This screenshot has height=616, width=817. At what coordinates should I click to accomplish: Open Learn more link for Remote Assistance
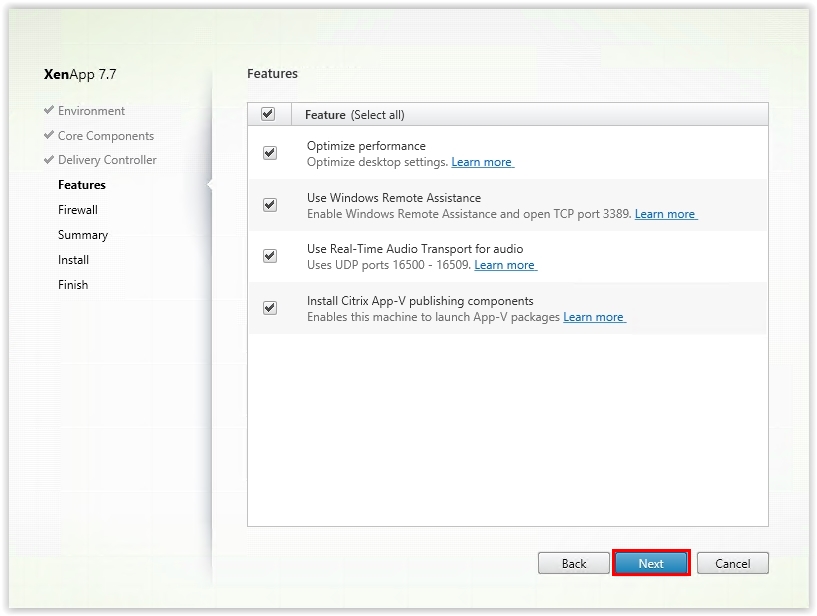coord(665,214)
